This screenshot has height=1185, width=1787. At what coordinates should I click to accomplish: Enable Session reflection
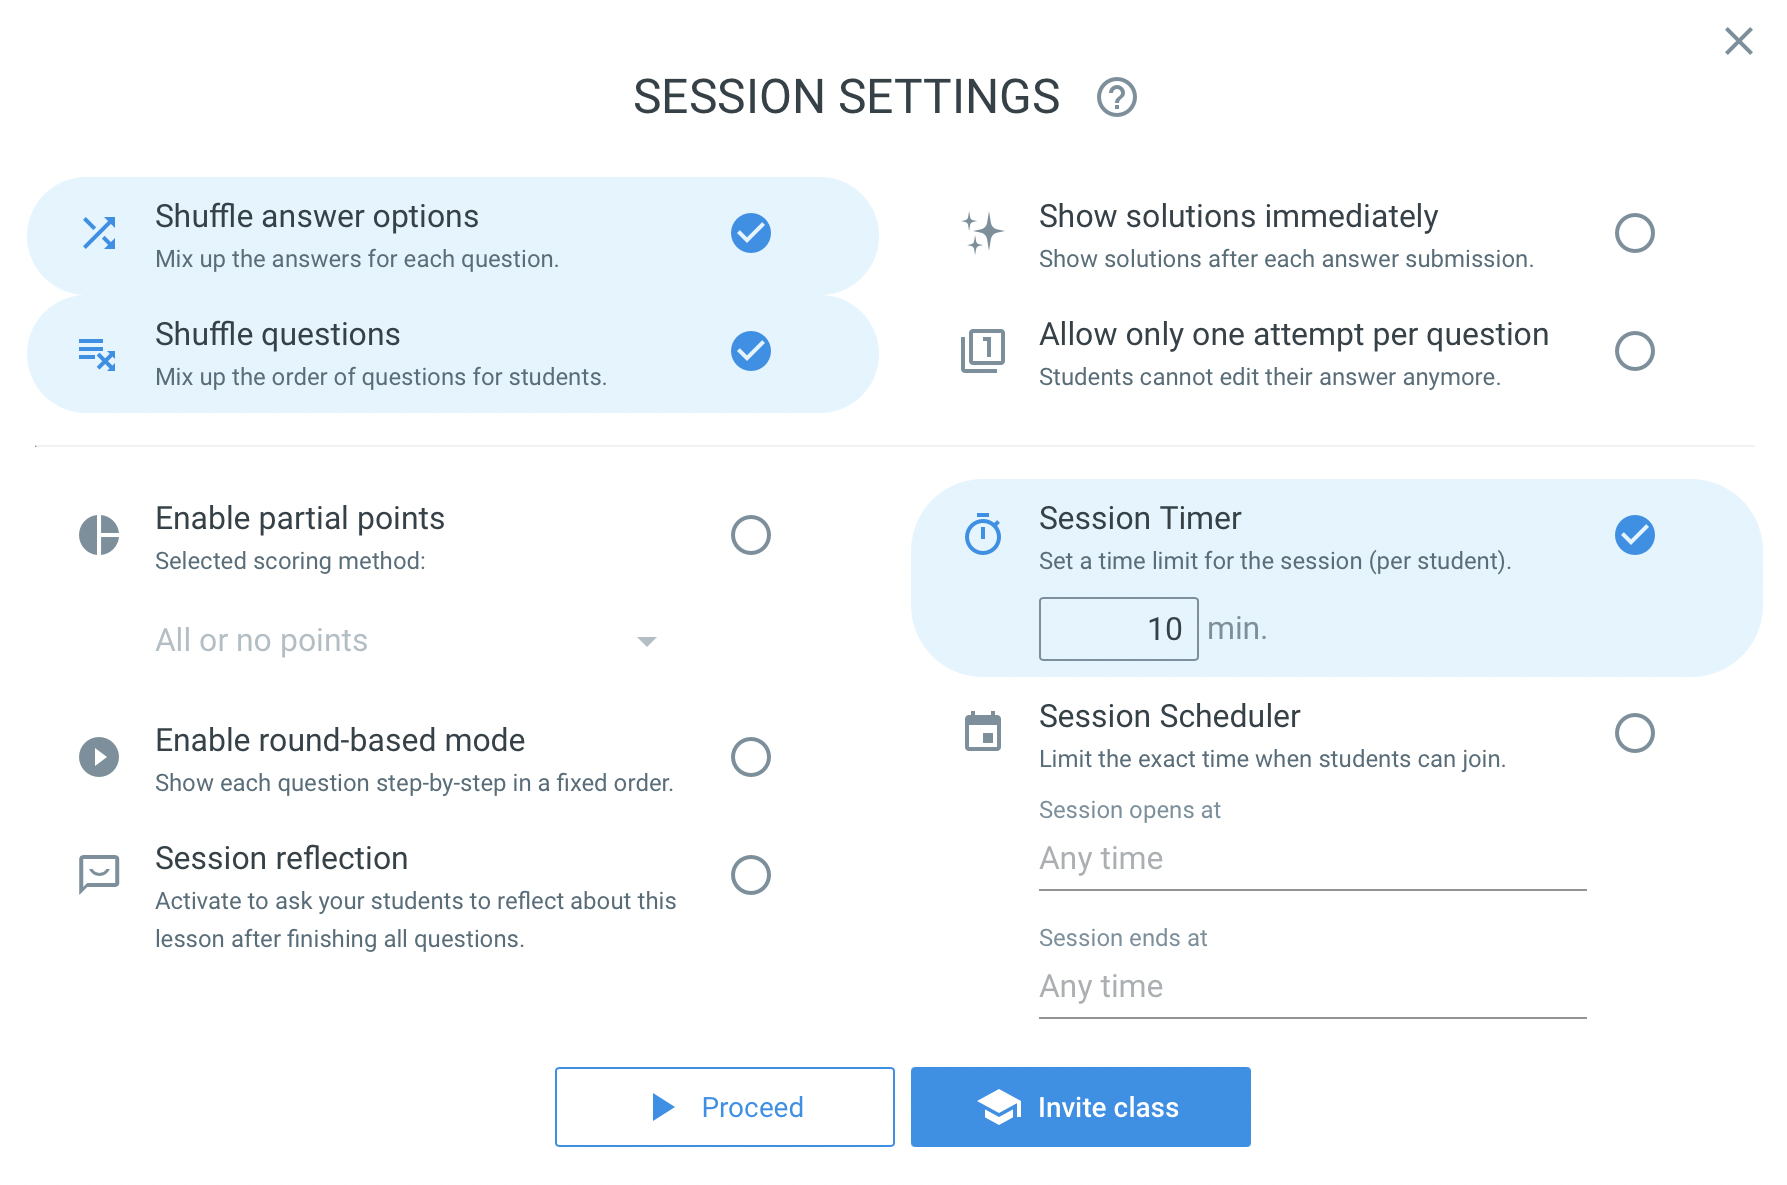pos(751,874)
